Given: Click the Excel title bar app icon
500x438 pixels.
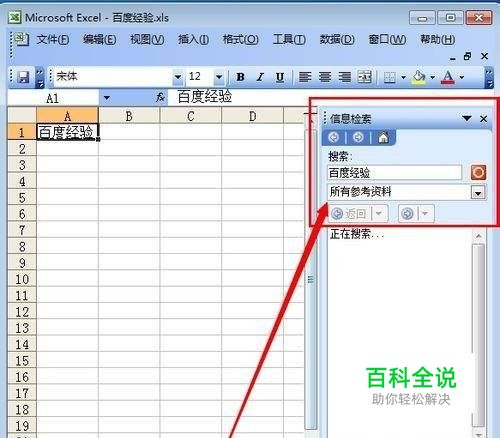Looking at the screenshot, I should click(x=15, y=17).
